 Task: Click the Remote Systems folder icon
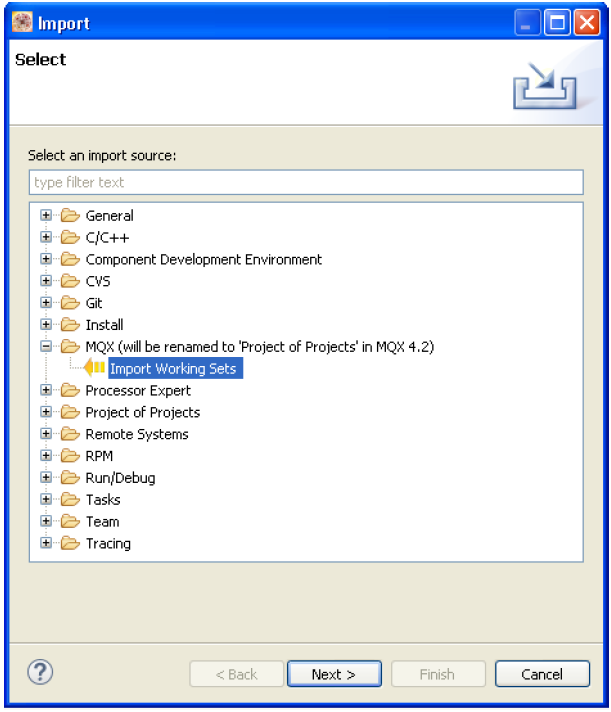pyautogui.click(x=69, y=435)
